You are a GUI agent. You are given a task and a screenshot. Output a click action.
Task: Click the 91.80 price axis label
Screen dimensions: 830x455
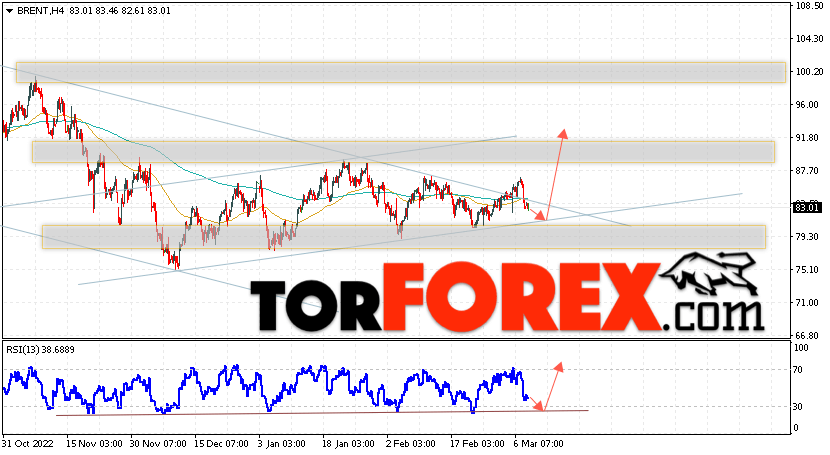808,138
